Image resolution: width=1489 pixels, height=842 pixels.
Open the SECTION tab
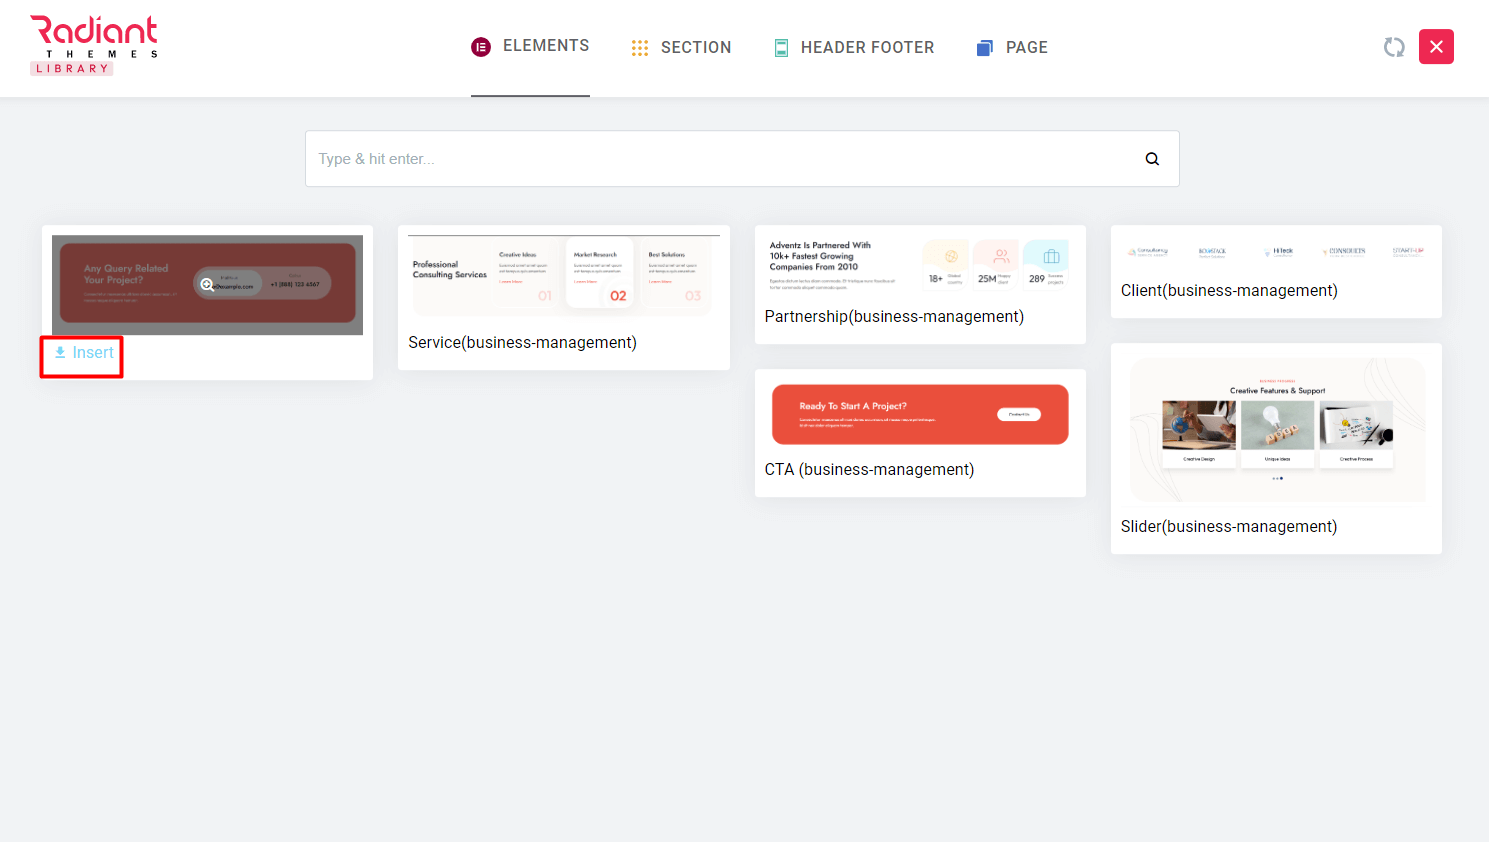696,48
